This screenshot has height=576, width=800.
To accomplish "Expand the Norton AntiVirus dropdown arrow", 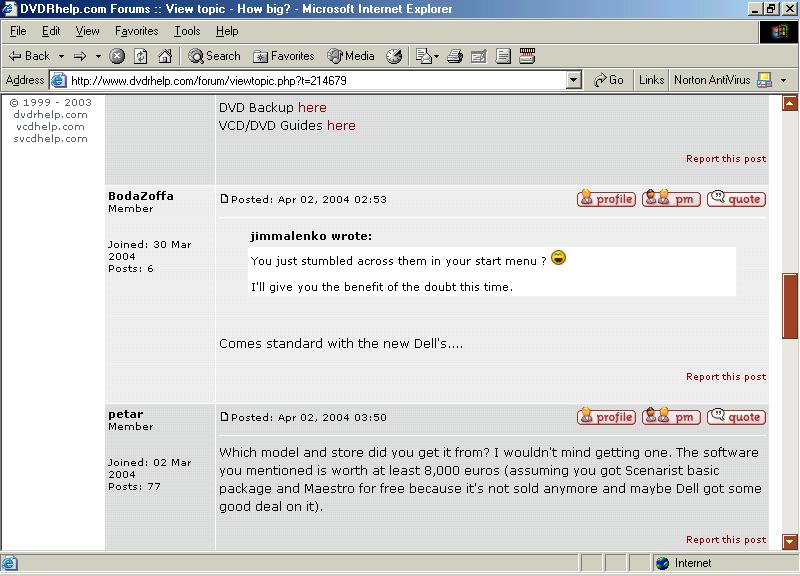I will 783,80.
